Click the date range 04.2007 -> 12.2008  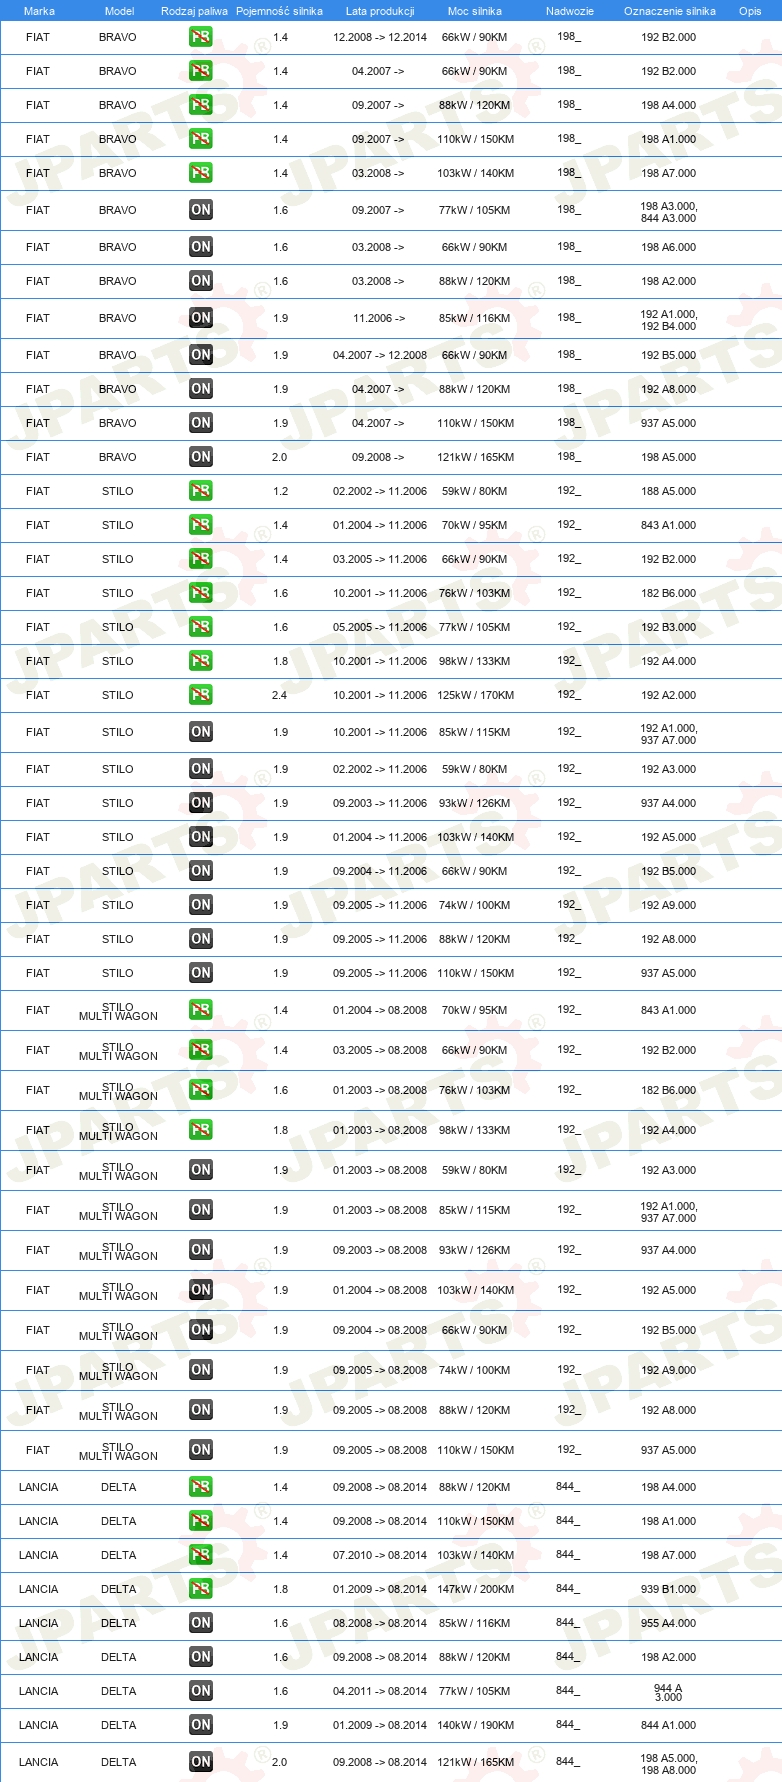tap(380, 355)
